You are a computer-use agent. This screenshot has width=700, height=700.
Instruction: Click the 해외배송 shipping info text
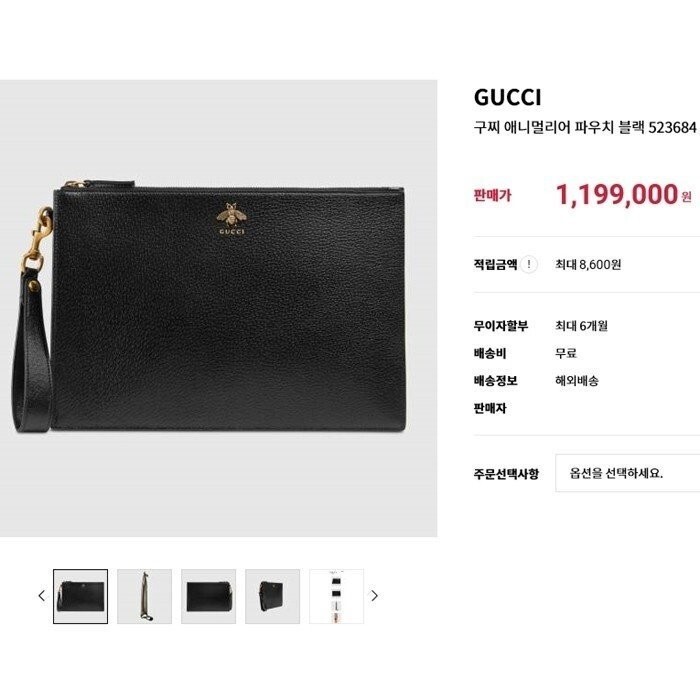point(577,381)
